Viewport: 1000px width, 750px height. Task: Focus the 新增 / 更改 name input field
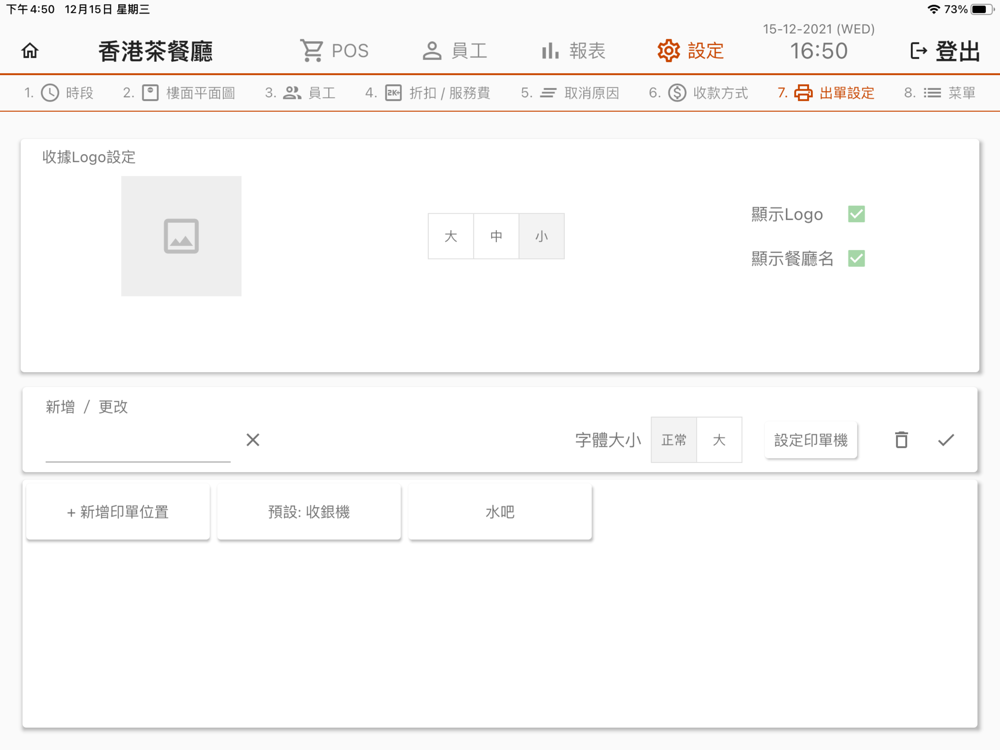click(138, 441)
